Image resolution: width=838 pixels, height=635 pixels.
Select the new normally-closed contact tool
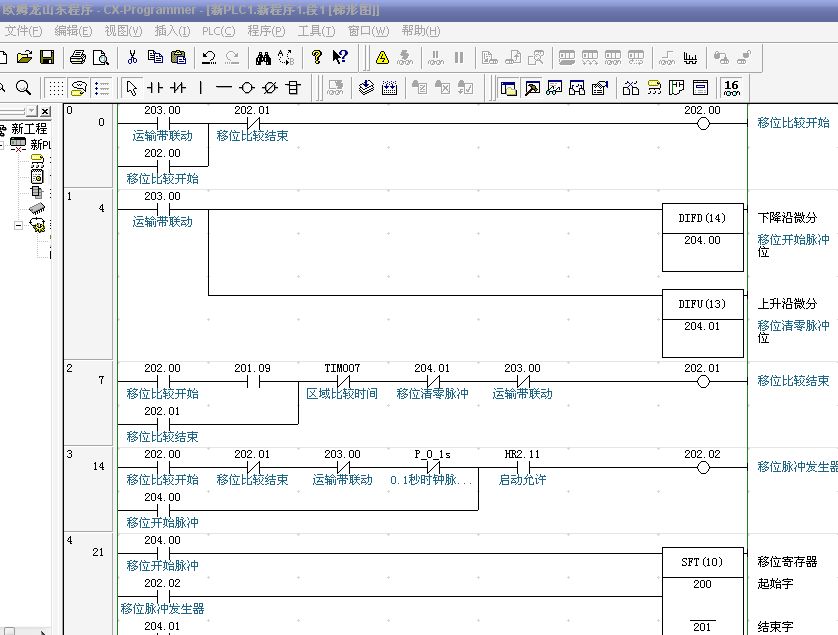pos(178,88)
